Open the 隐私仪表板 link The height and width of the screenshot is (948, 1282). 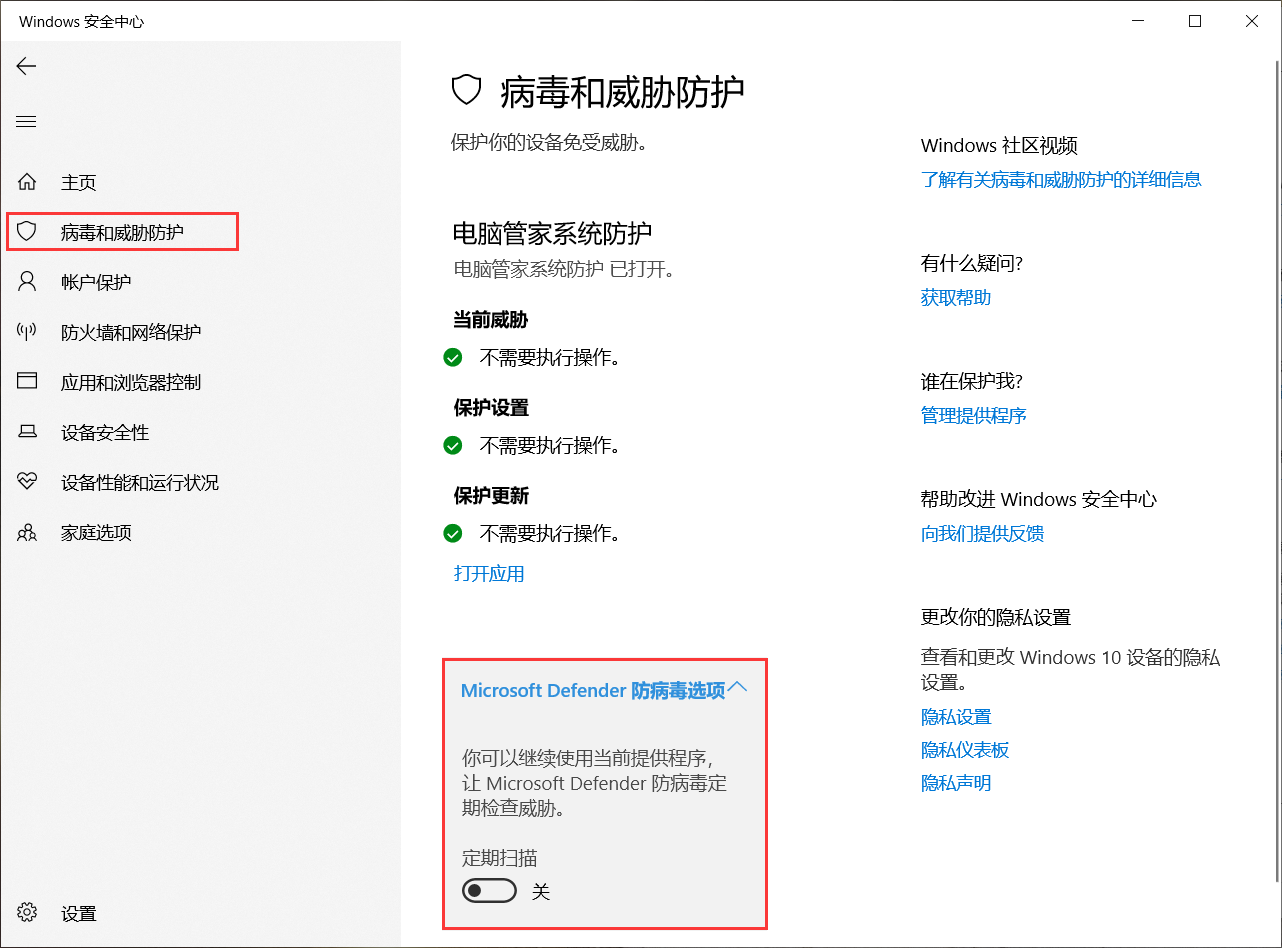tap(965, 750)
